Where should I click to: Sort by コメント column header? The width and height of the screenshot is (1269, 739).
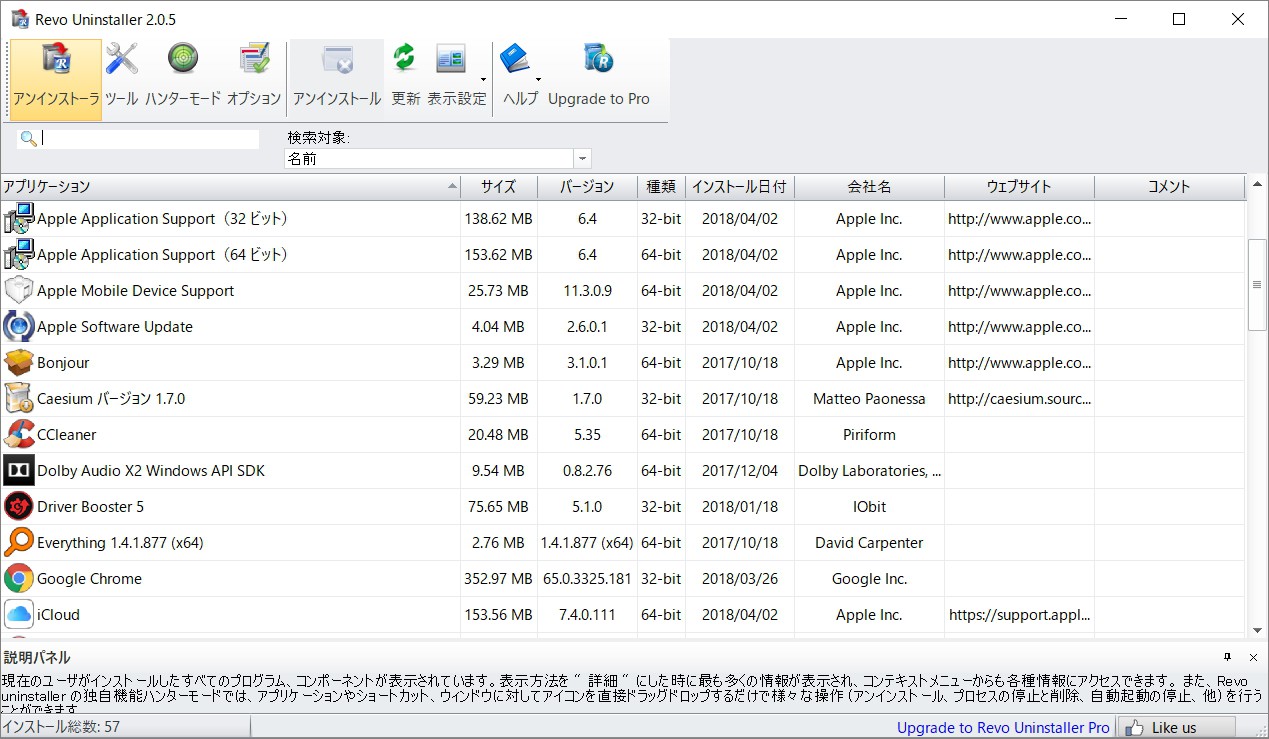coord(1169,187)
